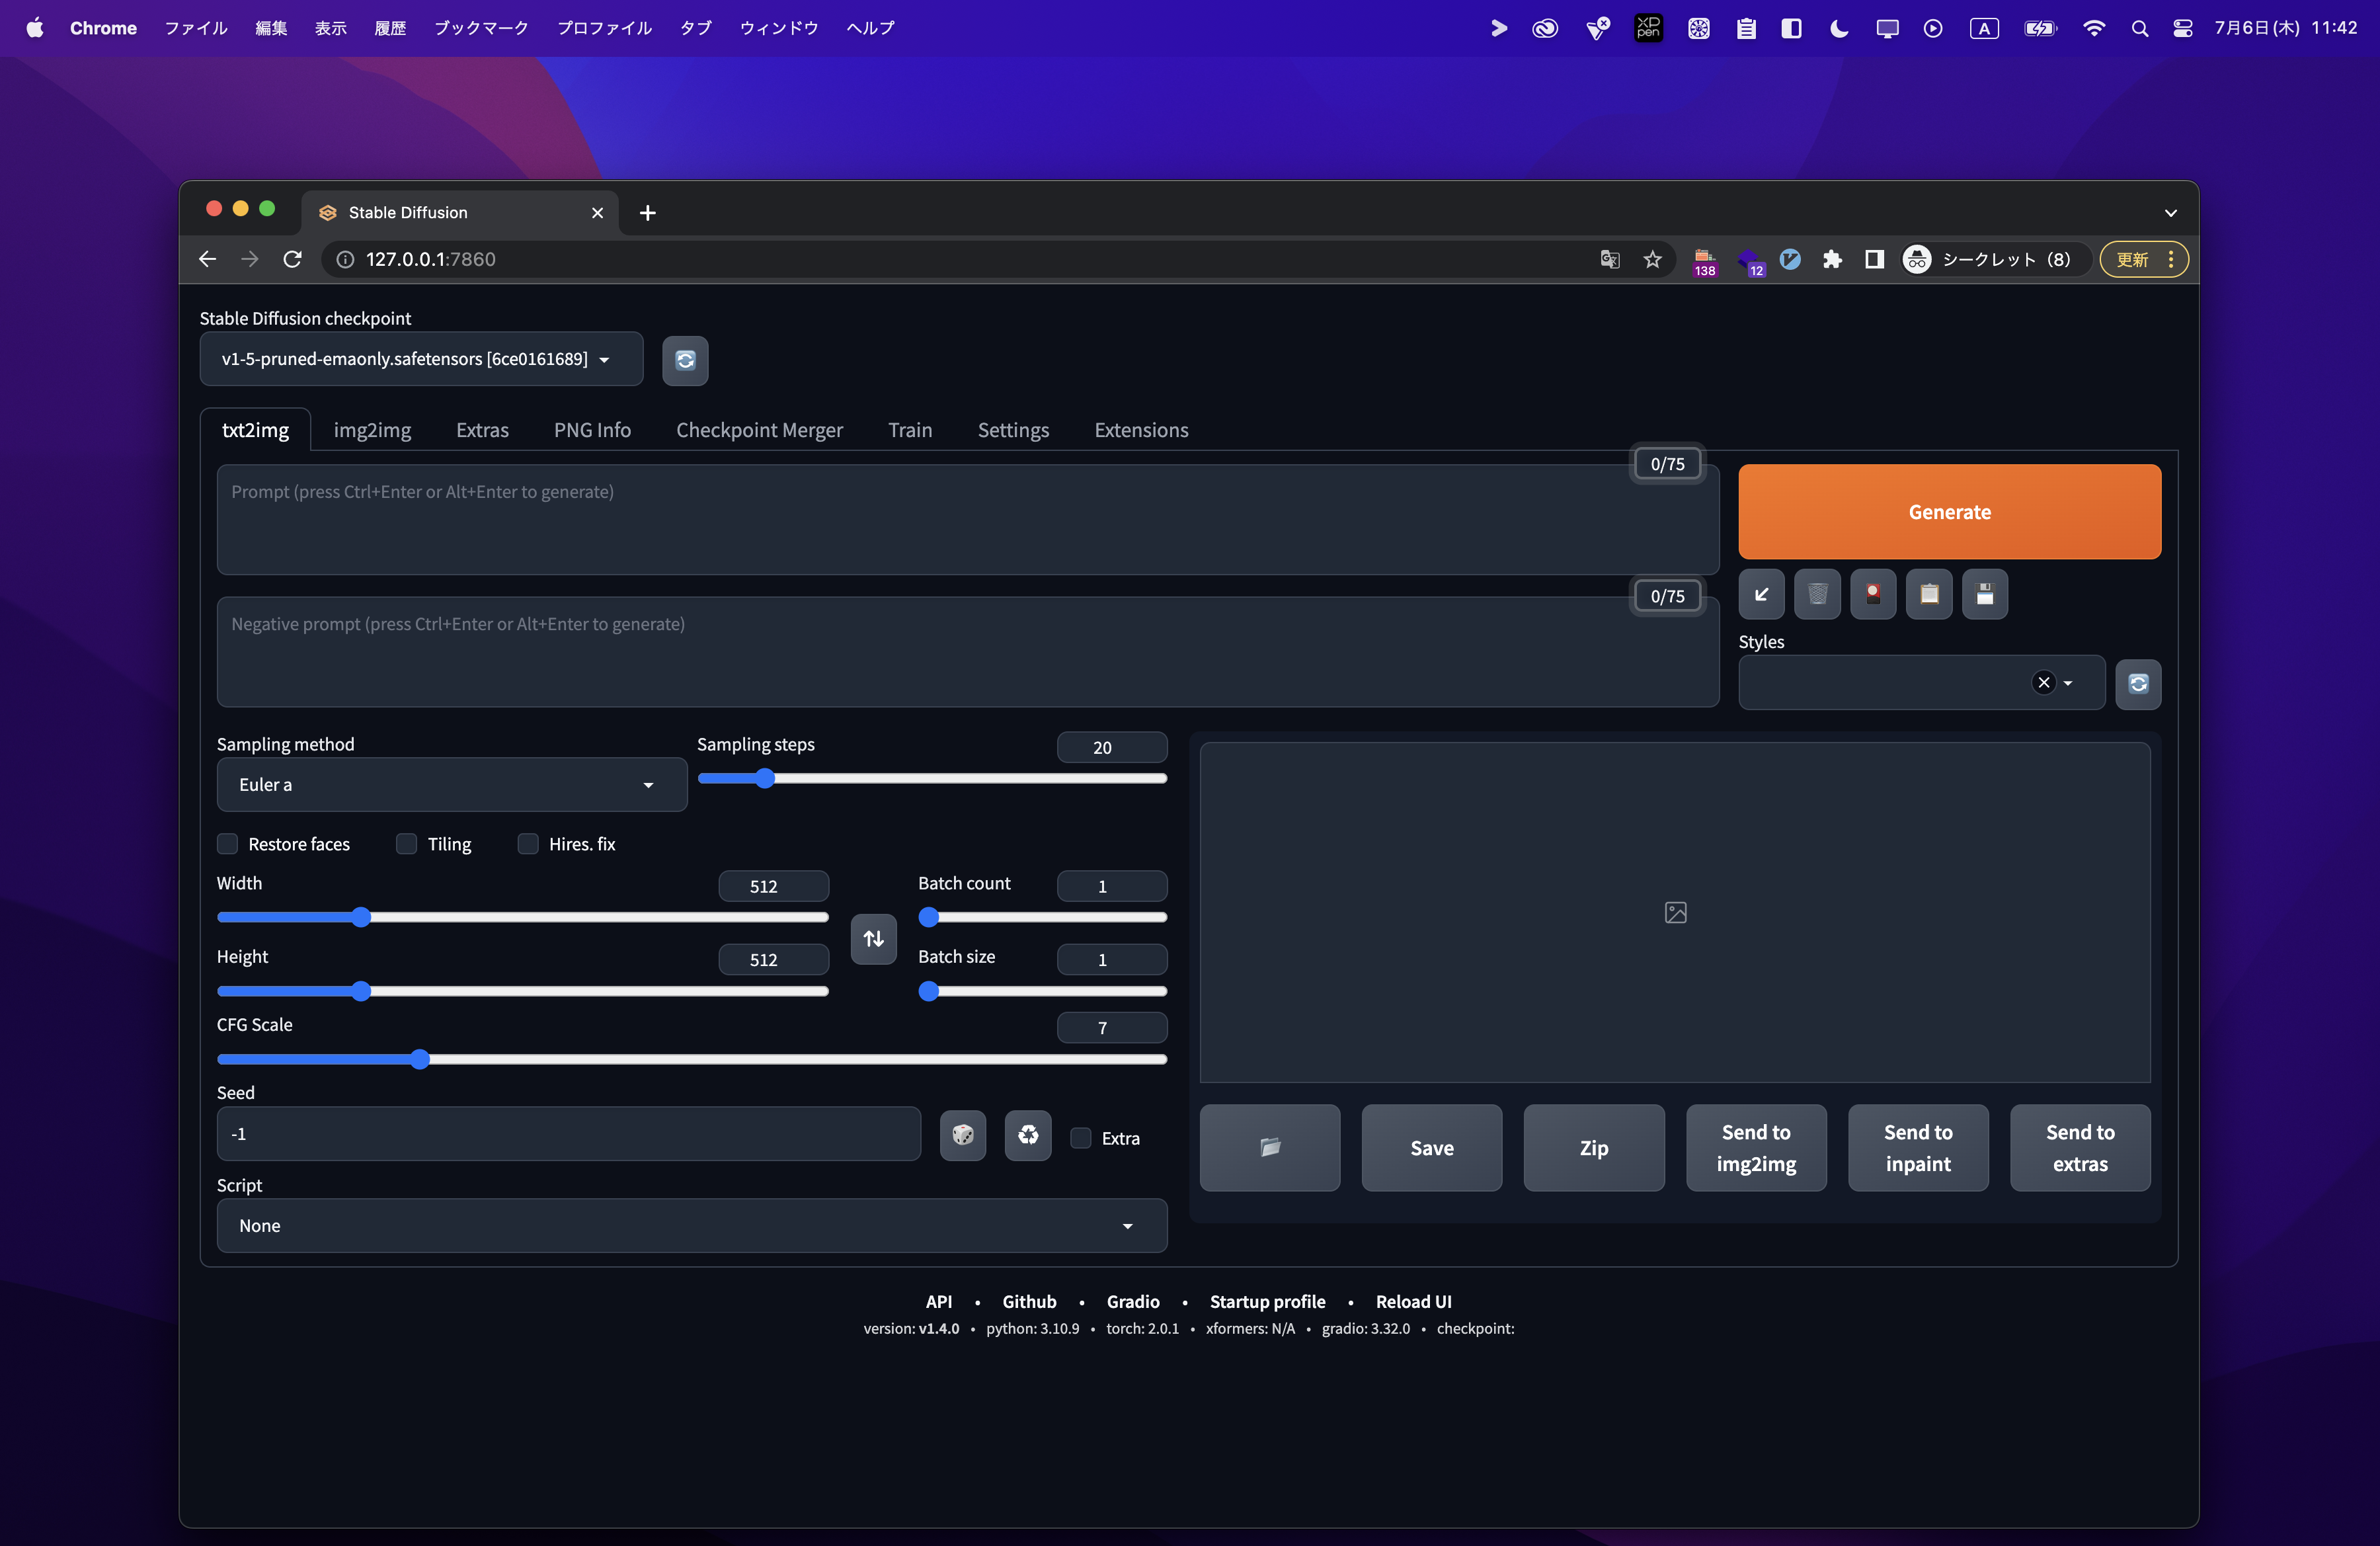The width and height of the screenshot is (2380, 1546).
Task: Click the floppy disk save style icon
Action: click(1985, 595)
